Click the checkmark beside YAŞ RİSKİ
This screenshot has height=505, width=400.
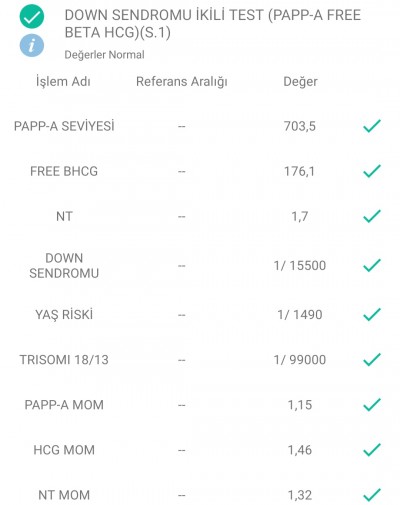point(372,314)
